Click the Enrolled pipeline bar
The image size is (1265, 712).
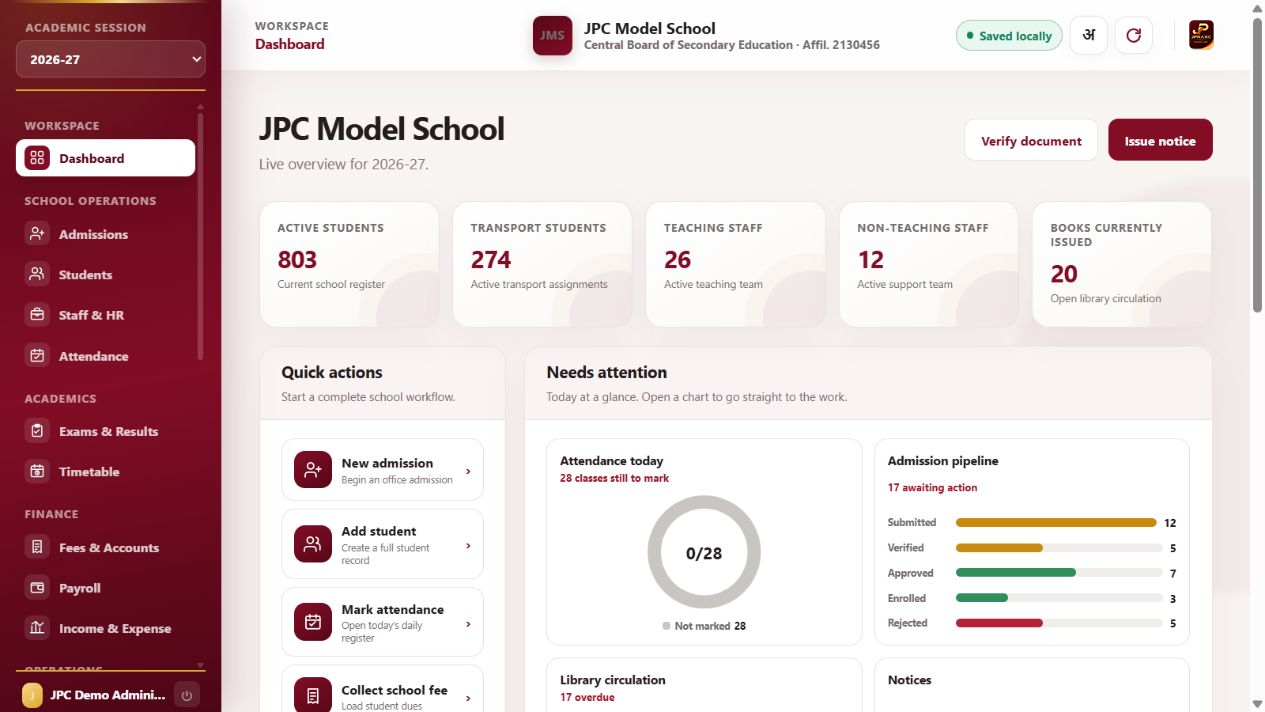1059,598
